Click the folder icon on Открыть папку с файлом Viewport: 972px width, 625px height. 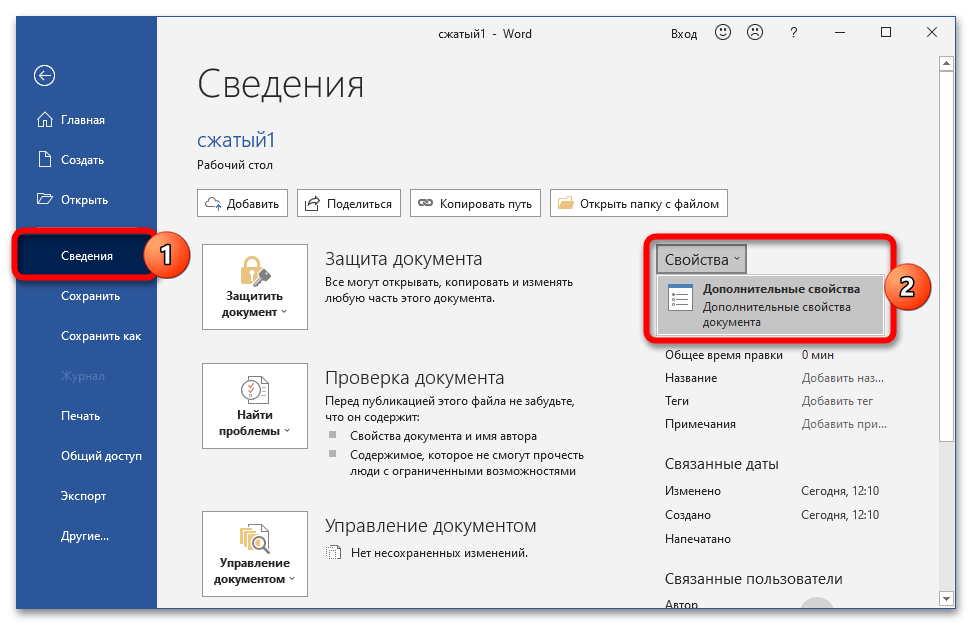[565, 203]
